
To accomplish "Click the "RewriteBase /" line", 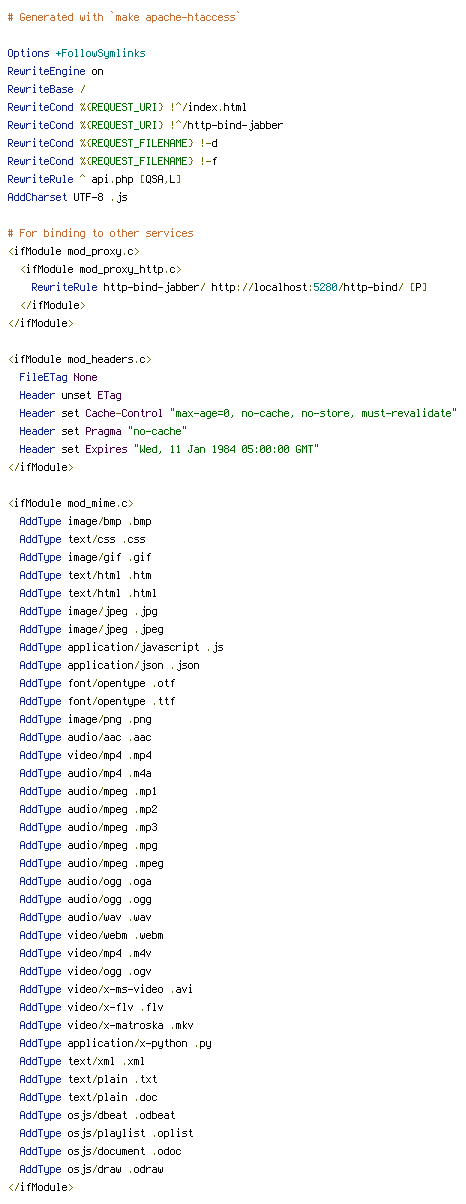I will pos(46,89).
